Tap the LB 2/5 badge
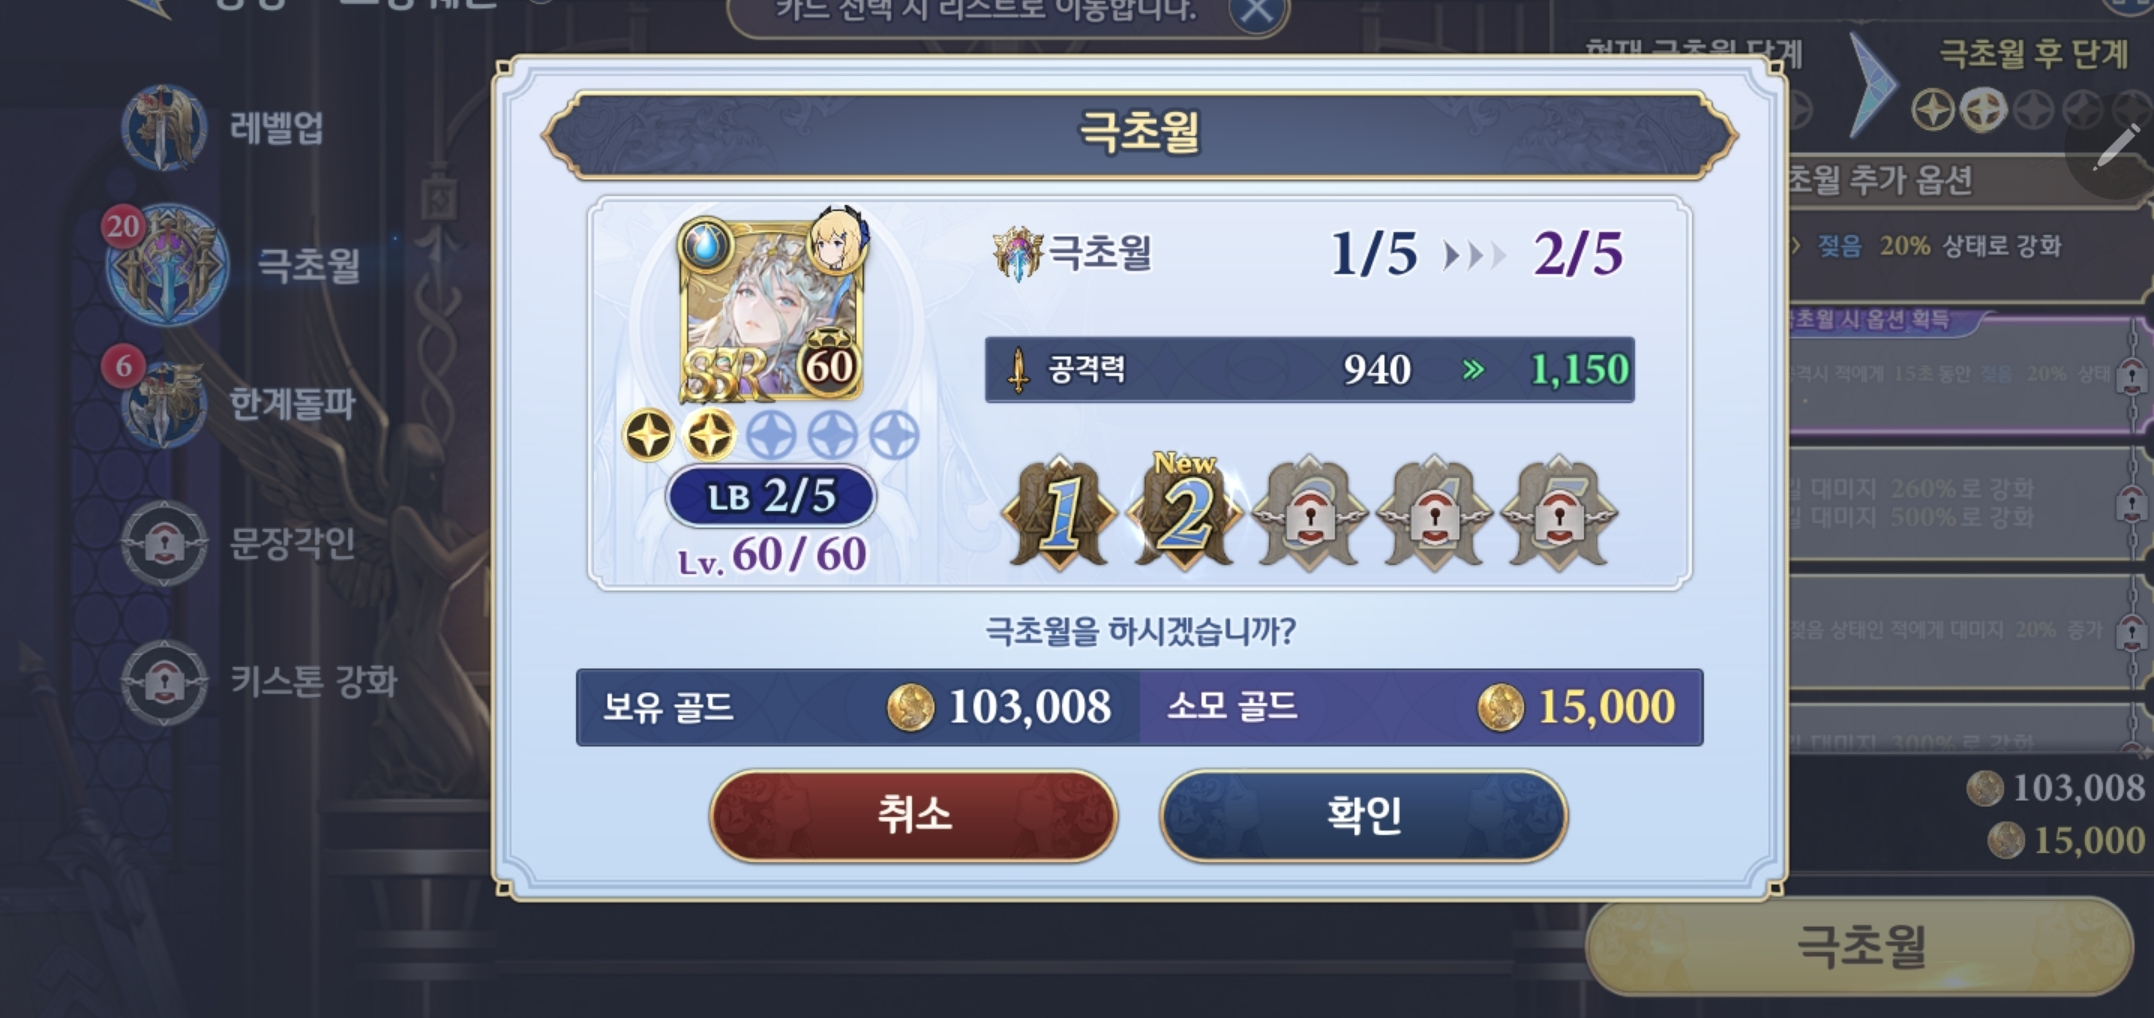This screenshot has width=2154, height=1018. point(771,496)
